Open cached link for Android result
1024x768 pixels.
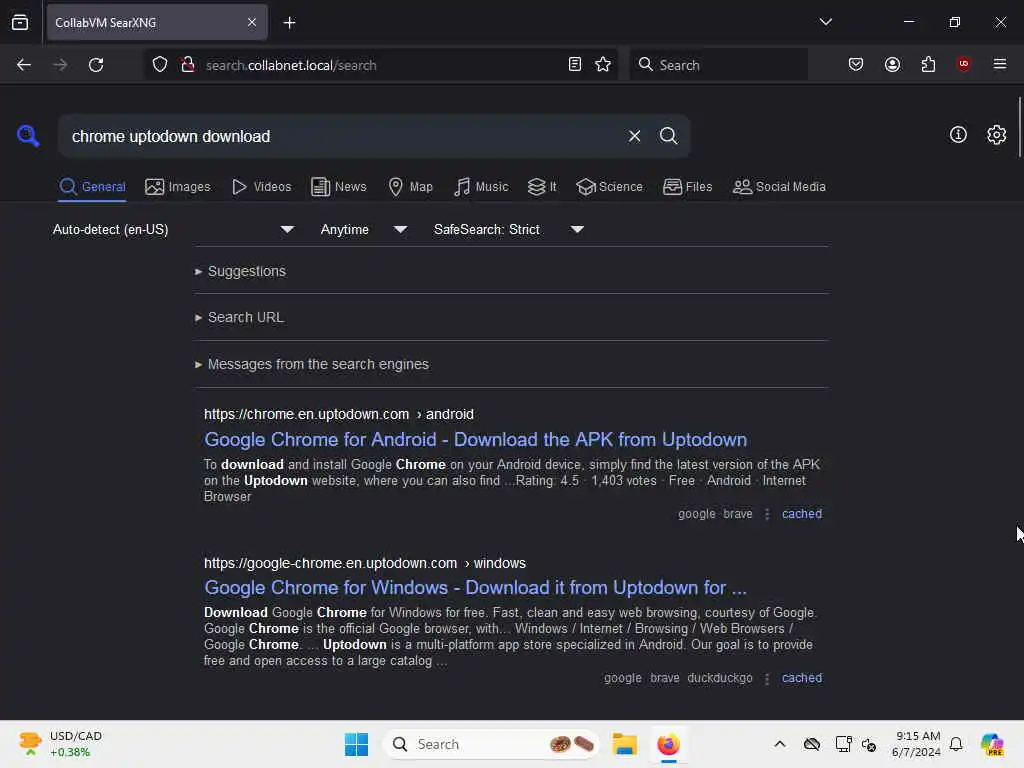[801, 514]
